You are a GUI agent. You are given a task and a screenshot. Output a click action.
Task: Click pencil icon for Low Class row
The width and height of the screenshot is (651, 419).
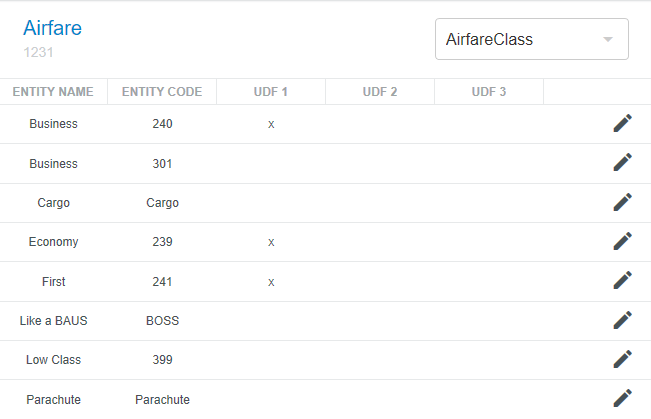click(x=622, y=359)
